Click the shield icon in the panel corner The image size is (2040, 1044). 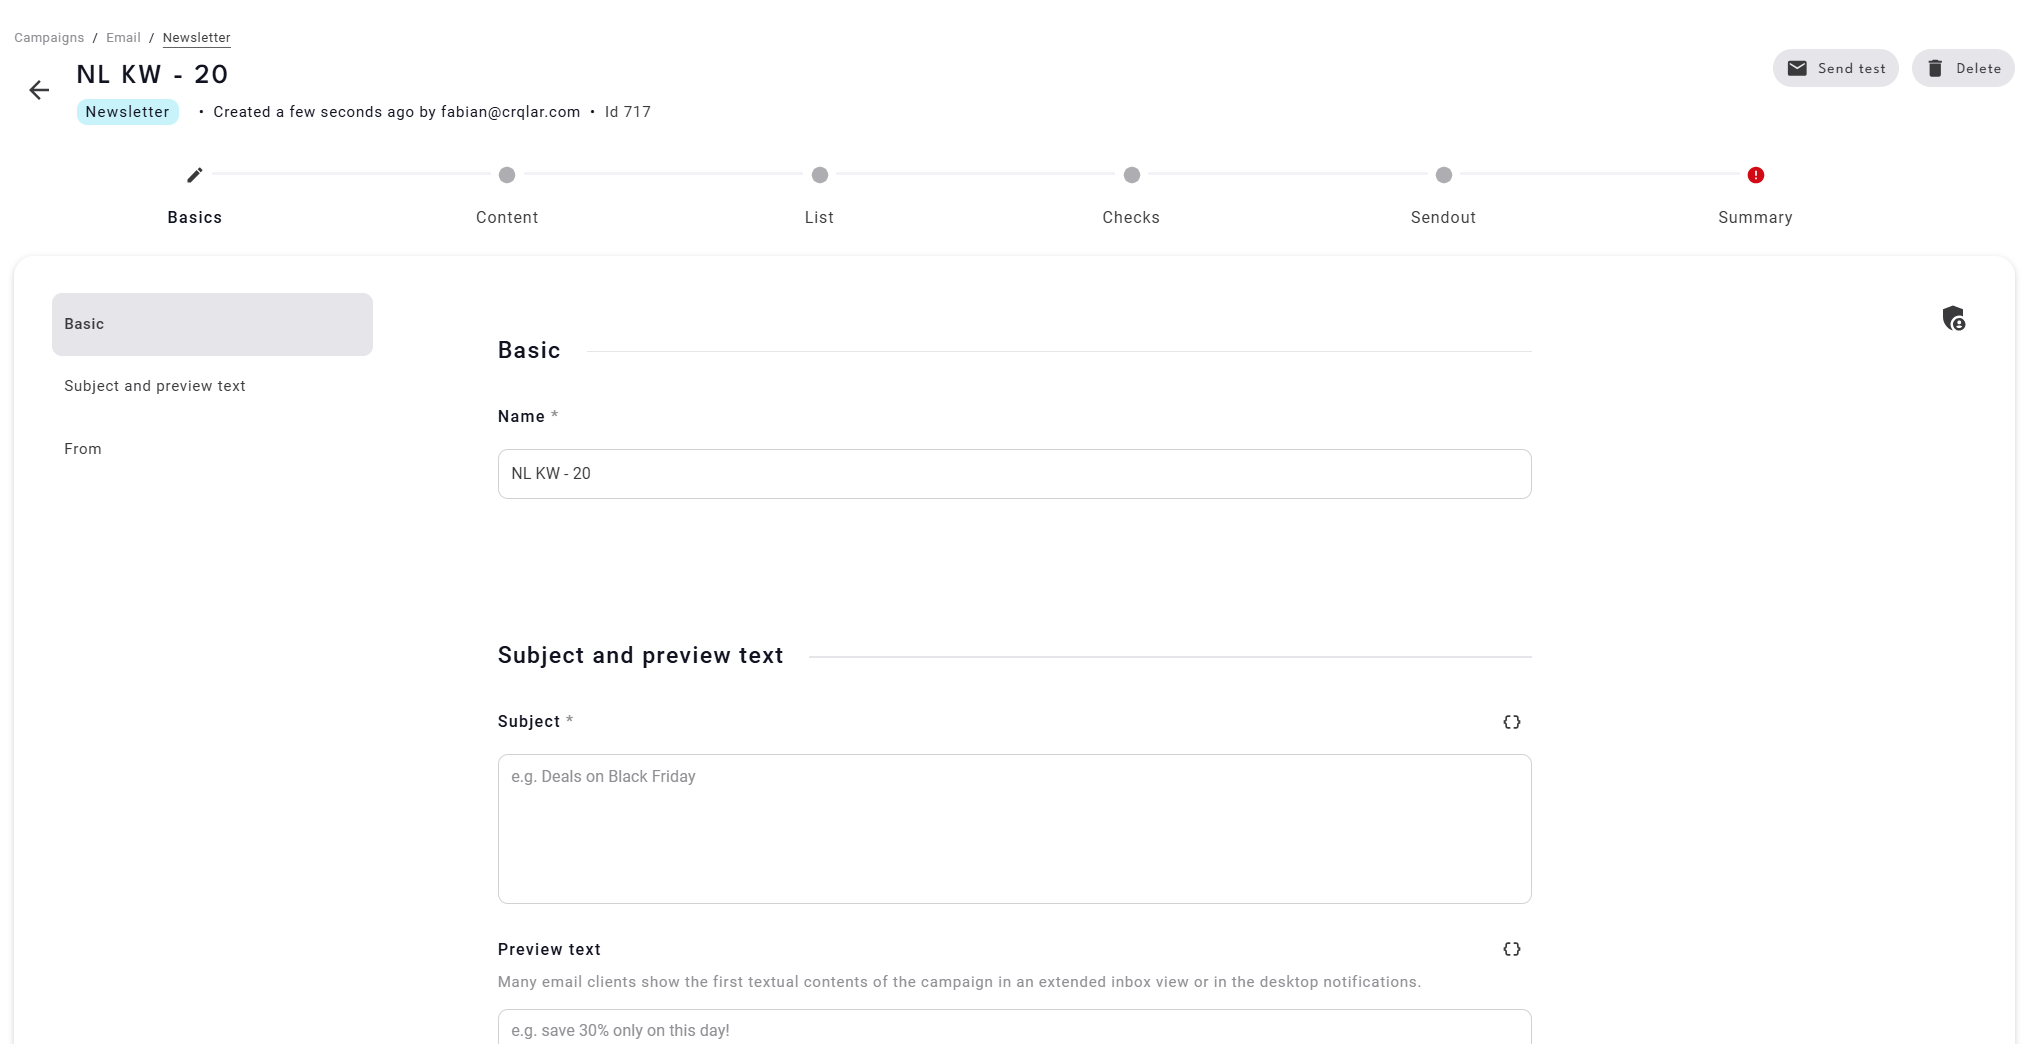click(x=1953, y=319)
